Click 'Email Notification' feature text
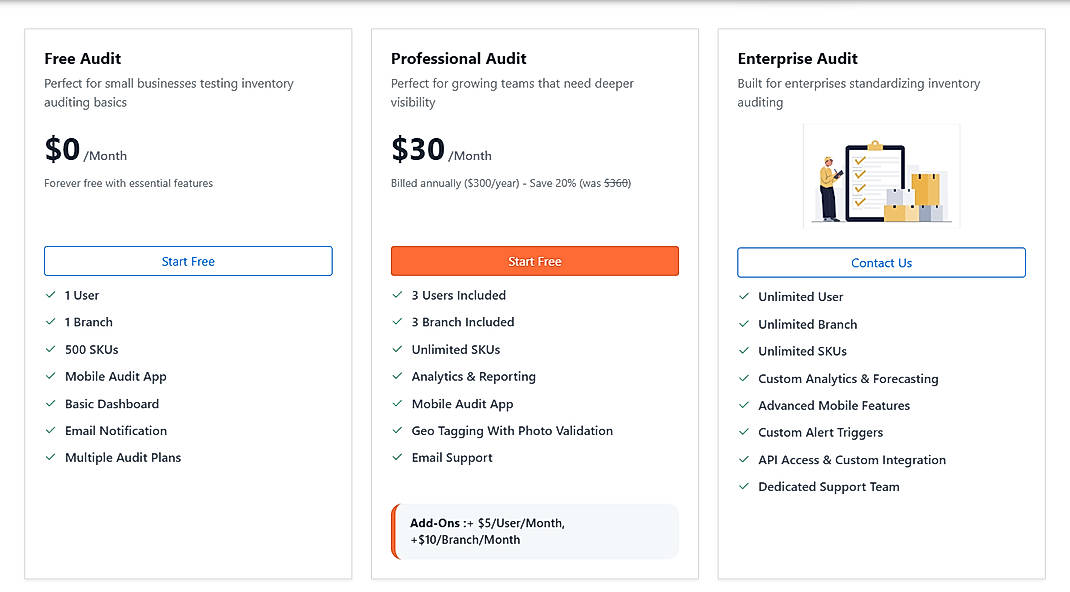 116,430
